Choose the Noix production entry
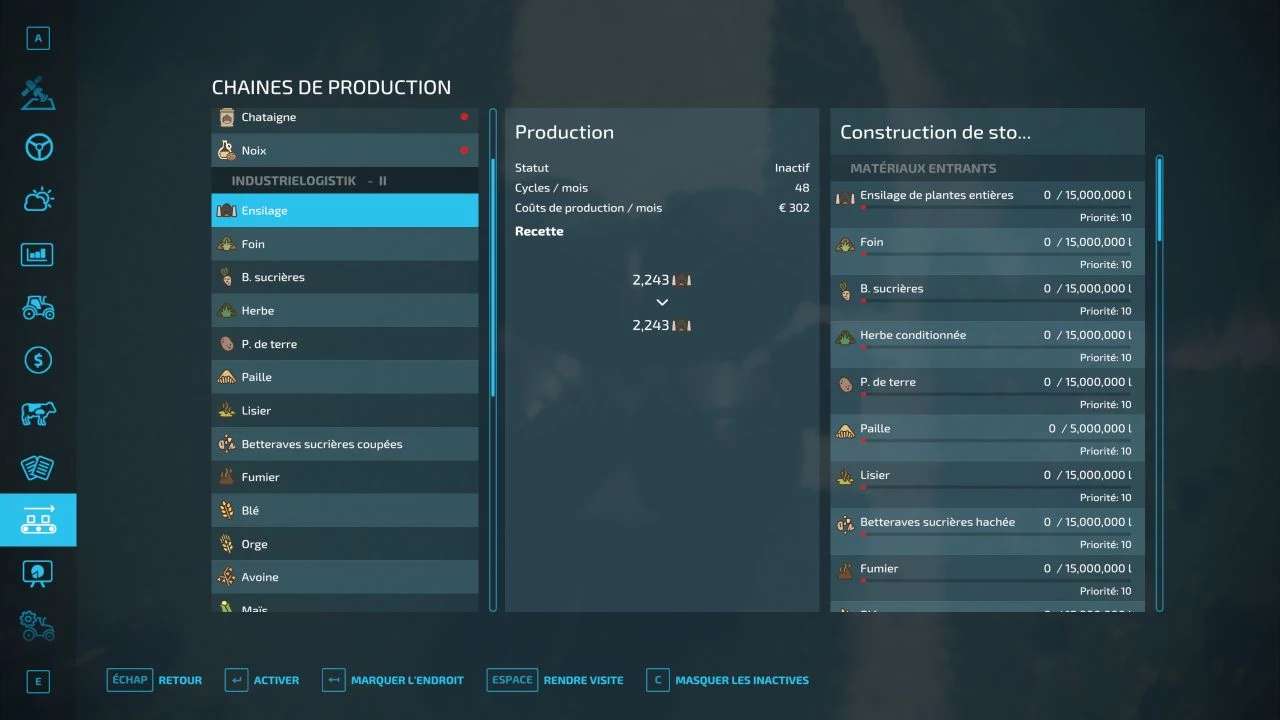The image size is (1280, 720). (x=344, y=151)
